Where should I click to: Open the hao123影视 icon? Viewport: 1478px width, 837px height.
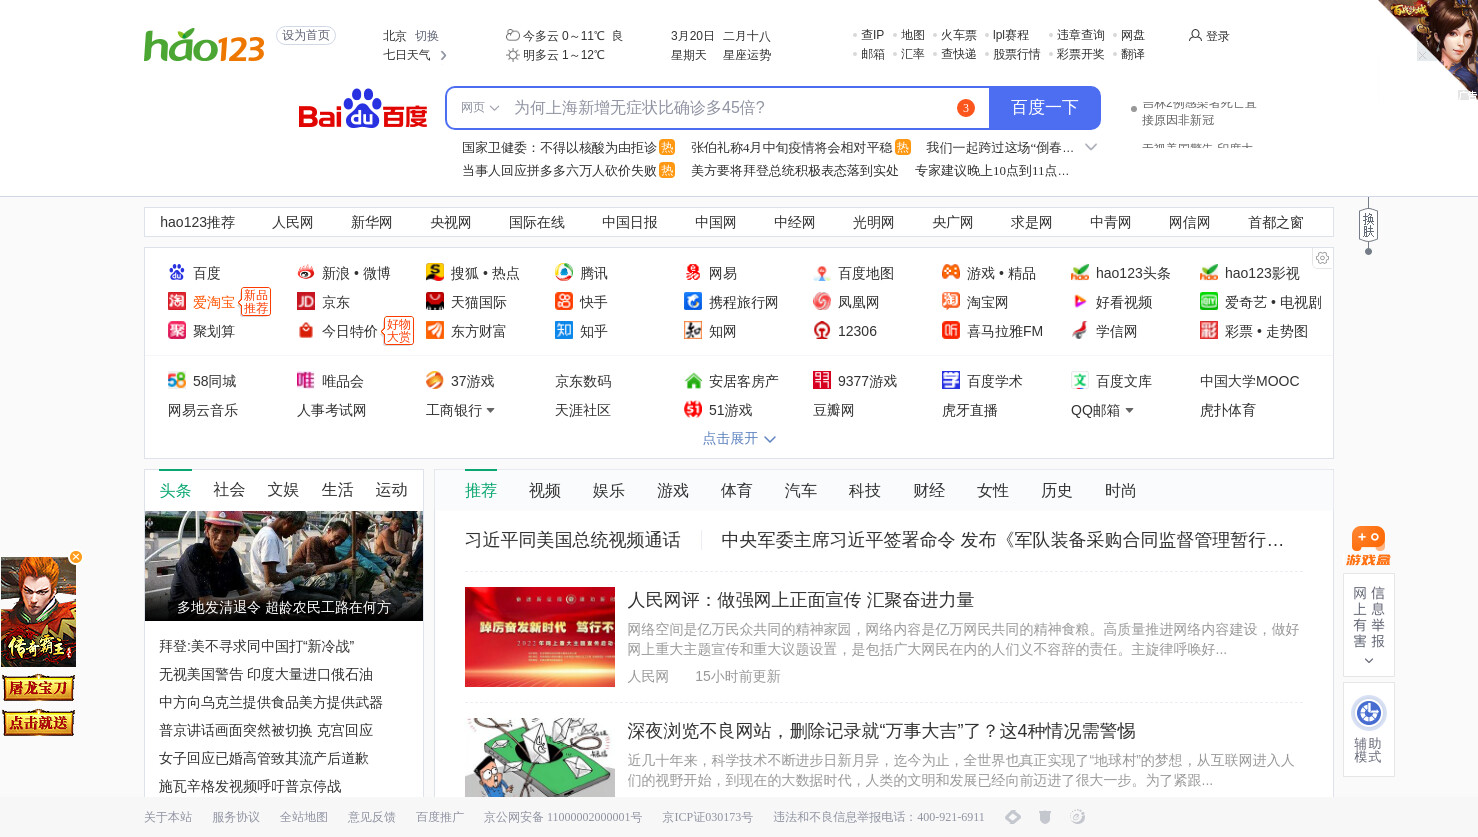pyautogui.click(x=1209, y=272)
